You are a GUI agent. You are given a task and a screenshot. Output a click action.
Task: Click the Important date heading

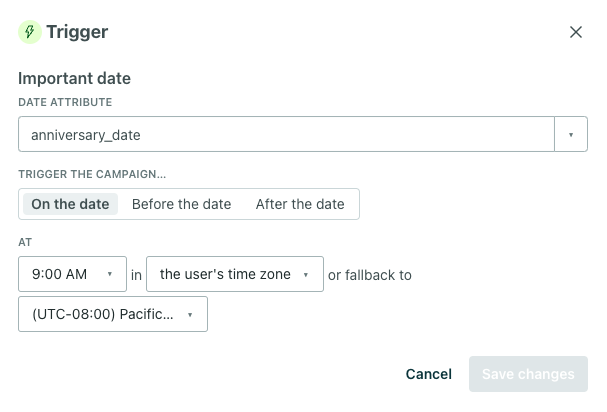74,78
